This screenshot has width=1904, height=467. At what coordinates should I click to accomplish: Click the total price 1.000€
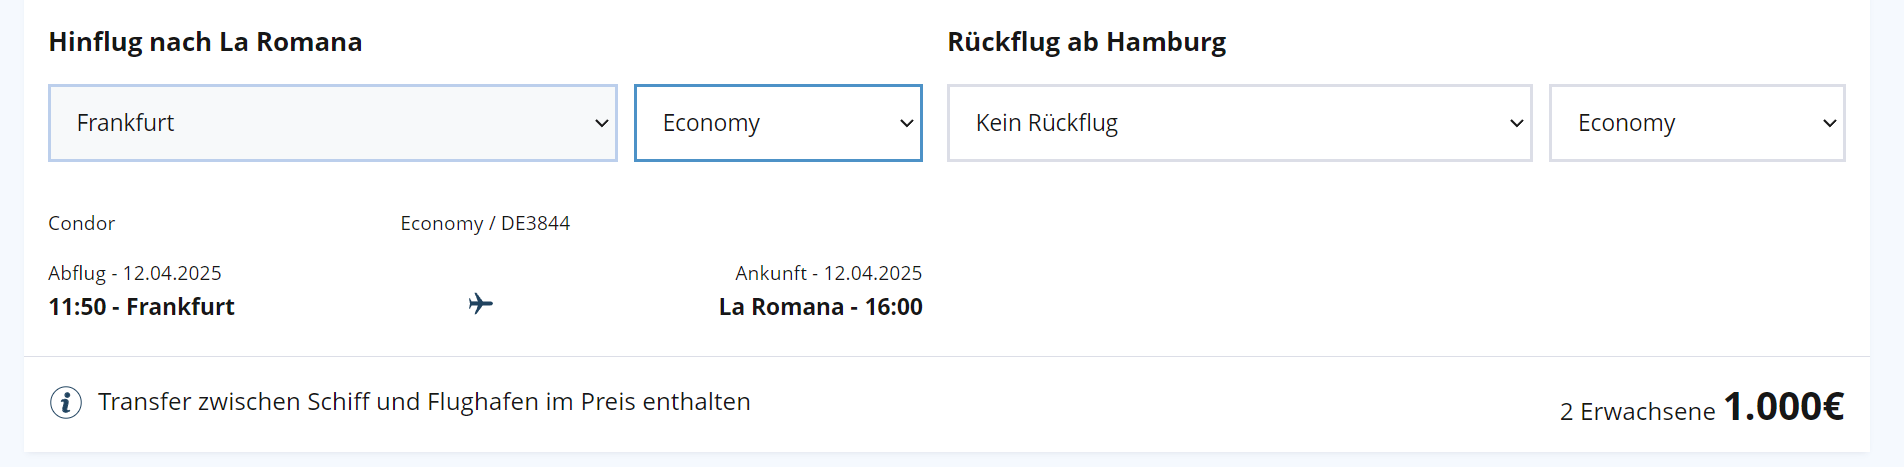click(1783, 407)
